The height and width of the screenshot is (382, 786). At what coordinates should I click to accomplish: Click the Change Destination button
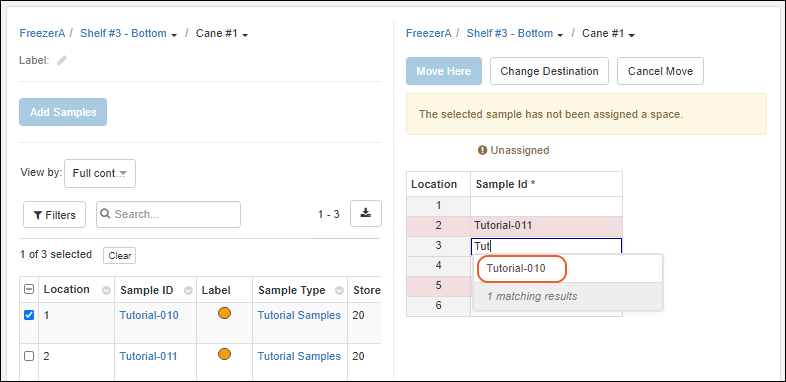pos(549,71)
